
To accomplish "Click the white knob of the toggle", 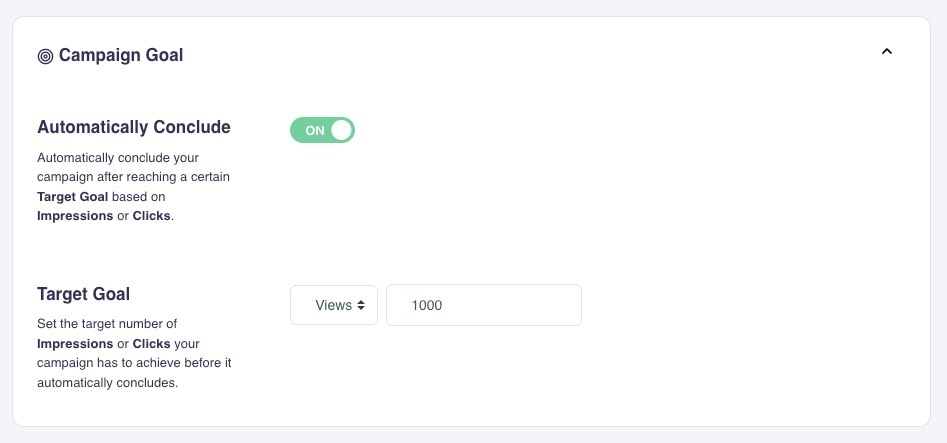I will pos(341,130).
